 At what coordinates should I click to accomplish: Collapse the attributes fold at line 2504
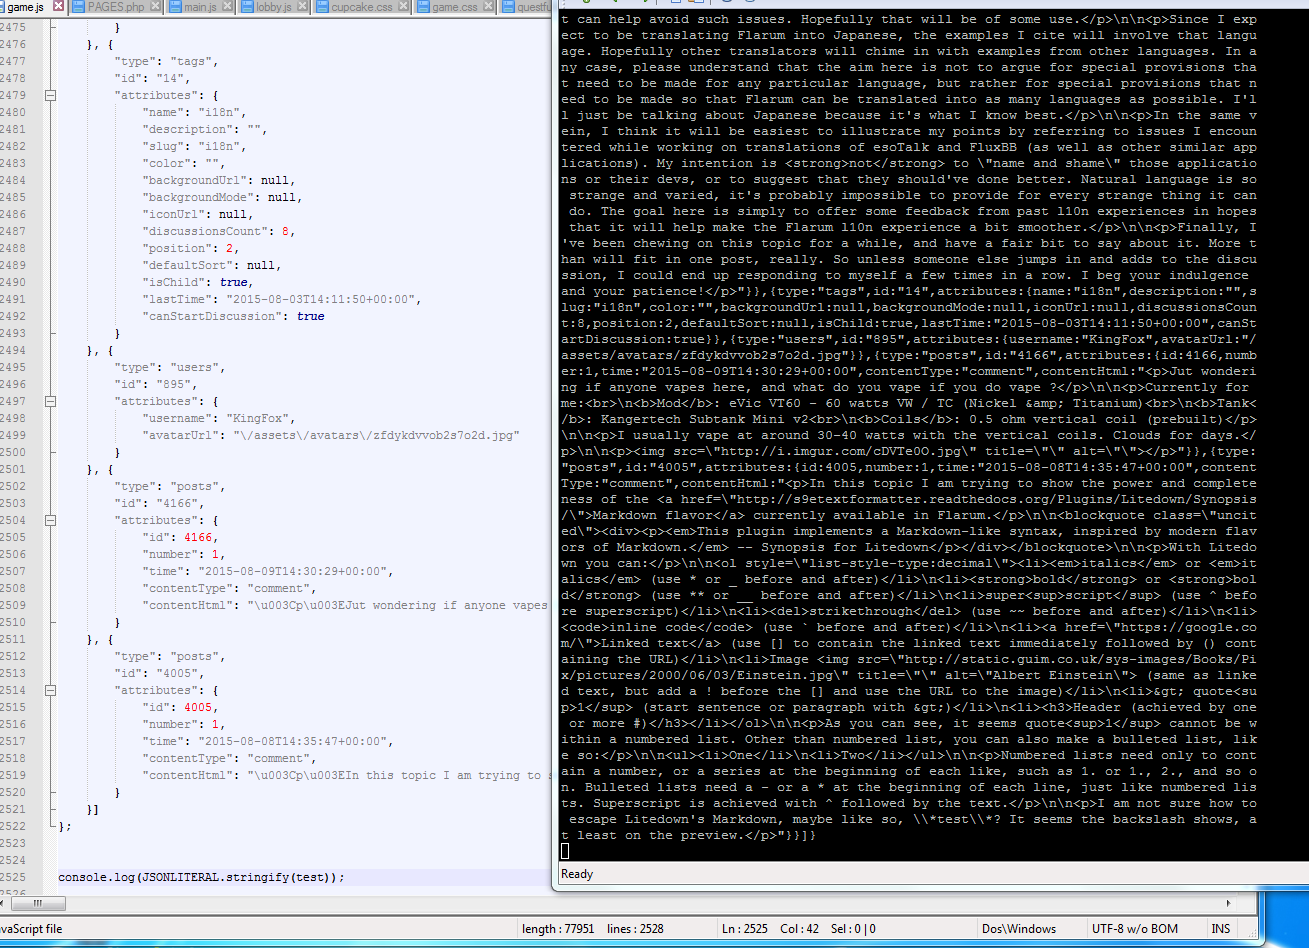click(x=50, y=521)
